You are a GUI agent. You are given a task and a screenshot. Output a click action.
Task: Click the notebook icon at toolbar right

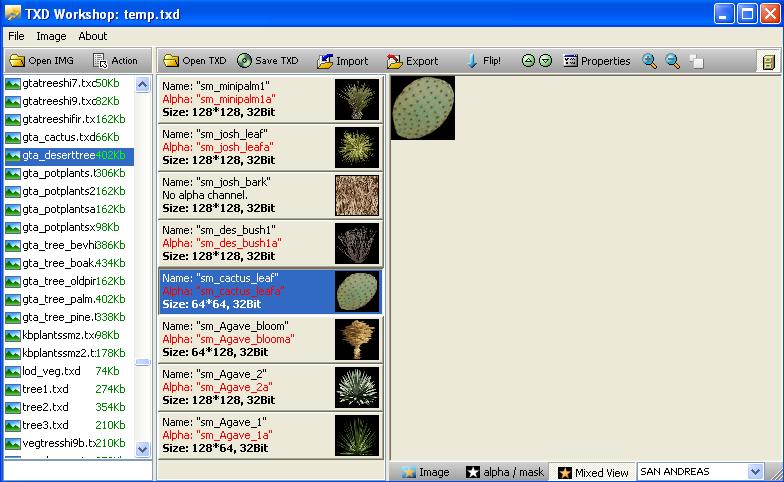(768, 61)
